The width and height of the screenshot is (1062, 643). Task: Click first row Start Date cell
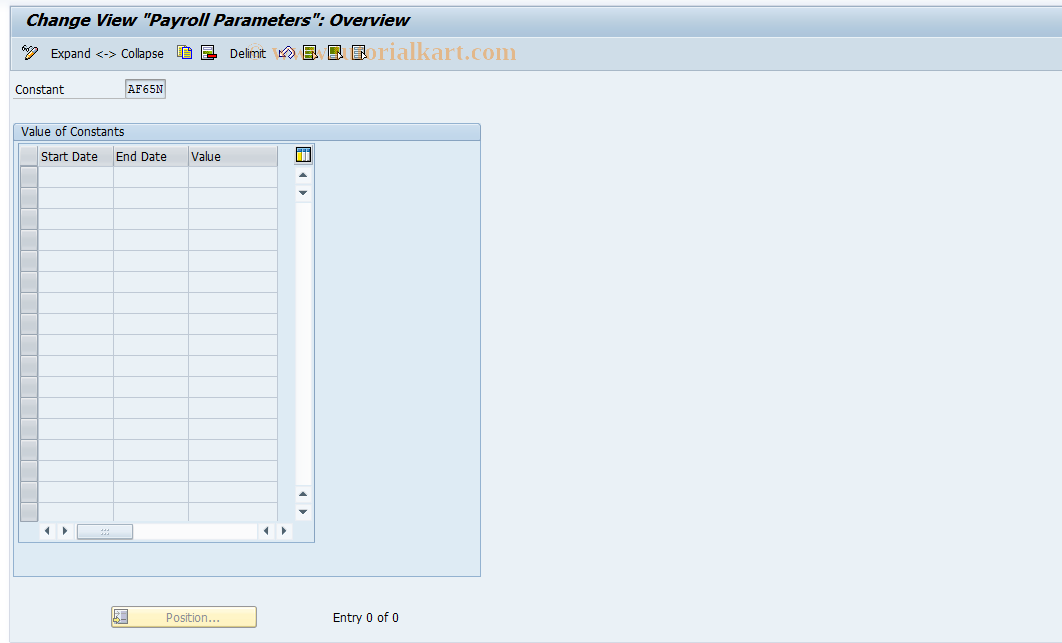coord(76,178)
